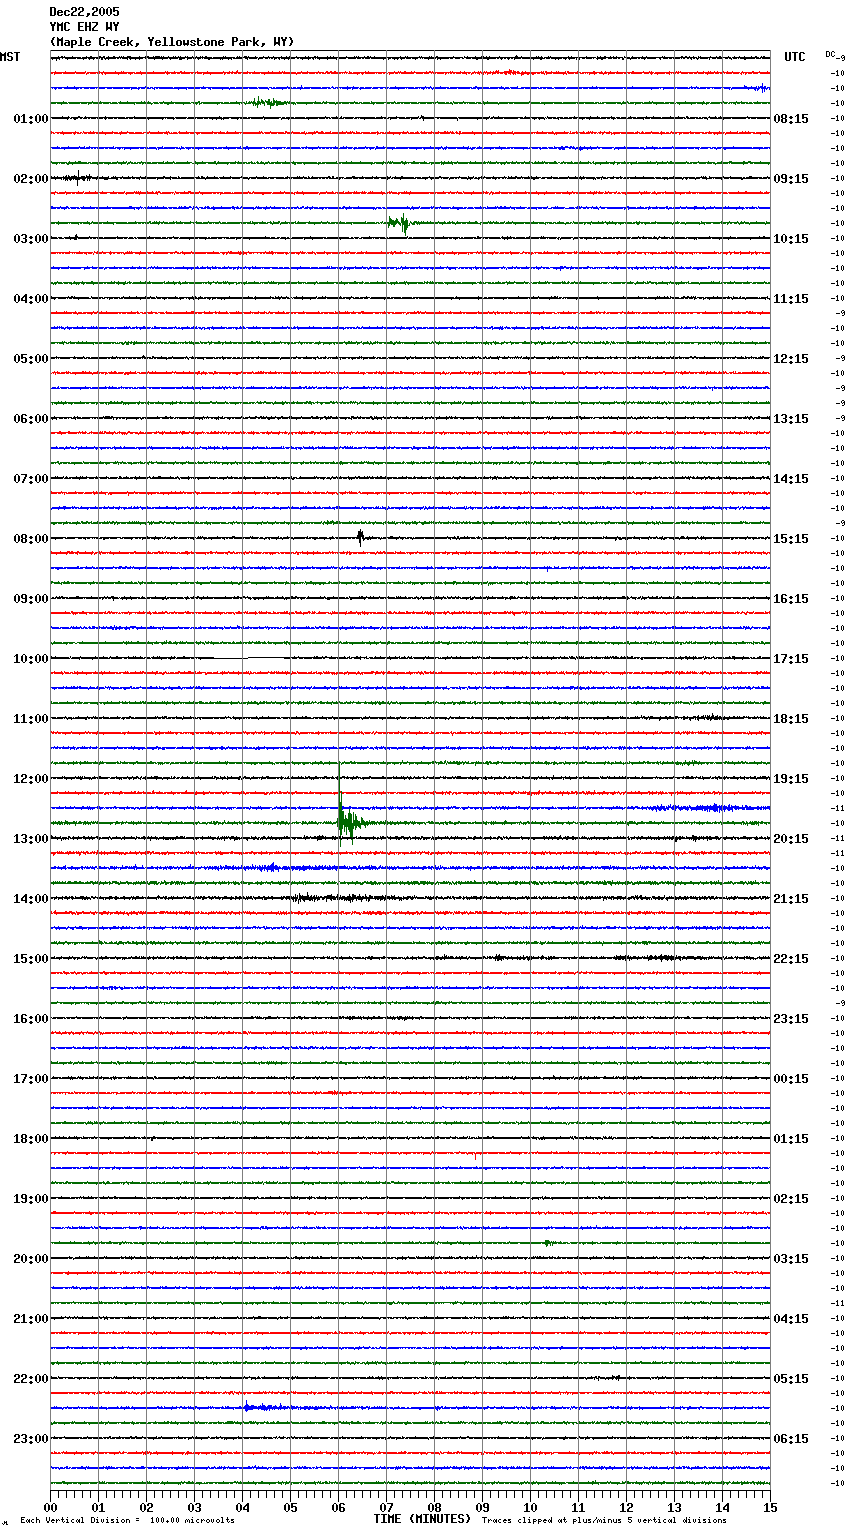Select the 14:00 MST time label
This screenshot has height=1534, width=850.
tap(31, 899)
